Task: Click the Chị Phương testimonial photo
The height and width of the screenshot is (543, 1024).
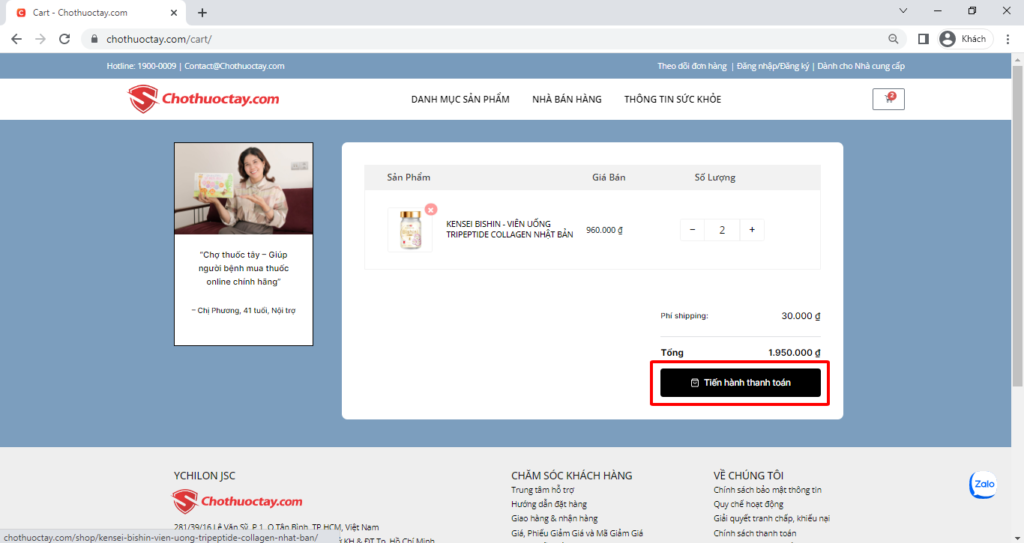Action: tap(244, 189)
